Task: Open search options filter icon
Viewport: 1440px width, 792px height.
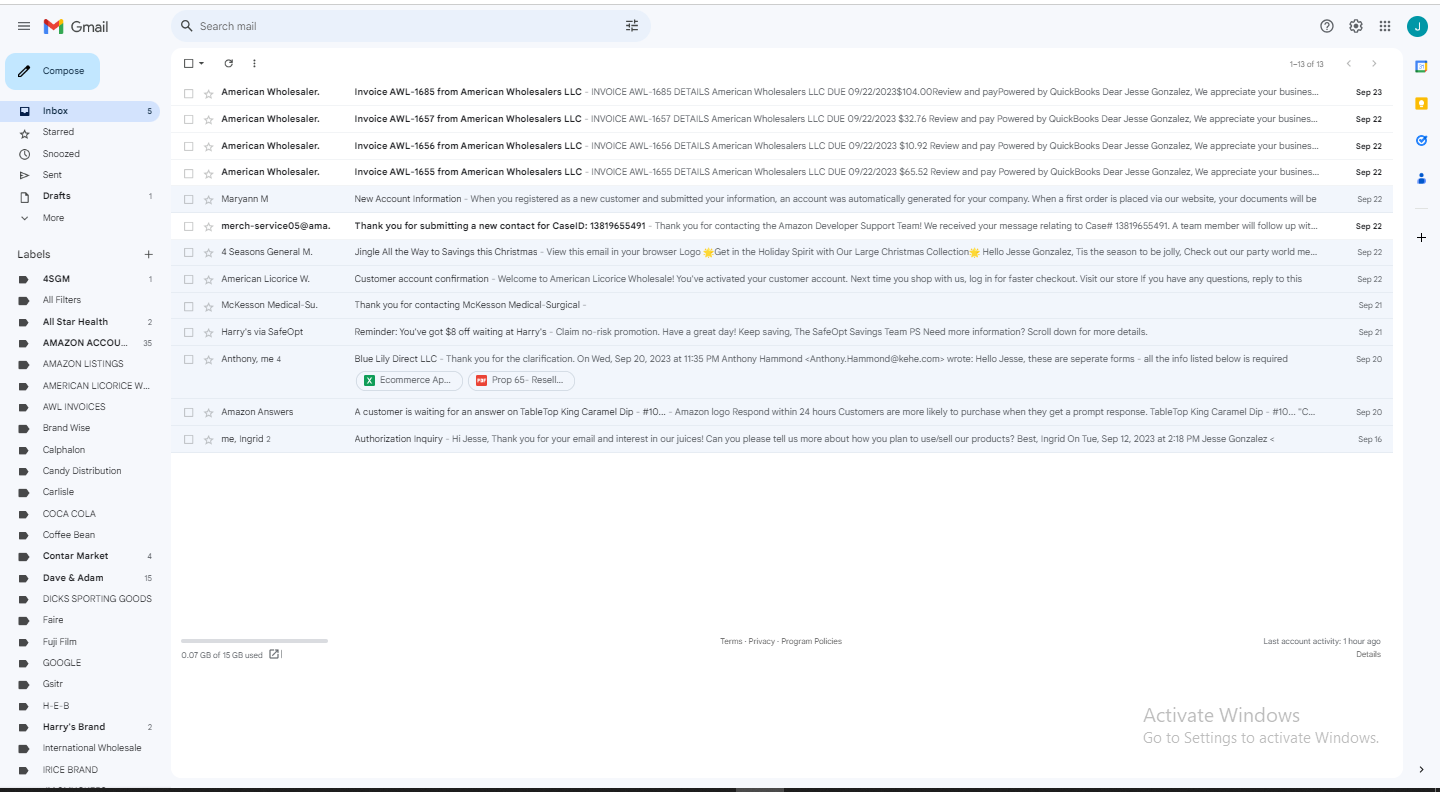Action: pos(632,26)
